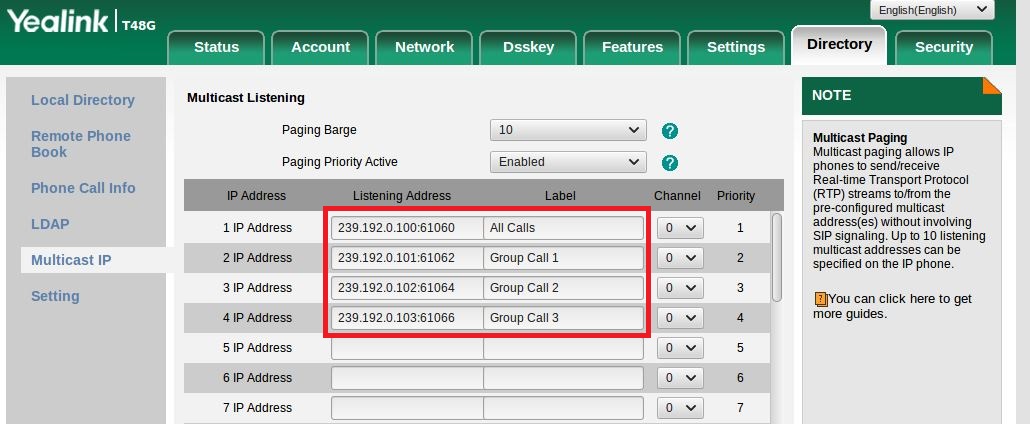The height and width of the screenshot is (424, 1030).
Task: Open help for Paging Barge
Action: 669,131
